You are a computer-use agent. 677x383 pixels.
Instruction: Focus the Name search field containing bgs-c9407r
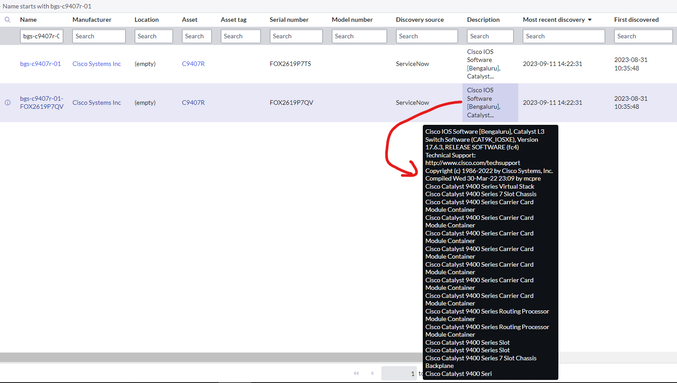coord(41,36)
